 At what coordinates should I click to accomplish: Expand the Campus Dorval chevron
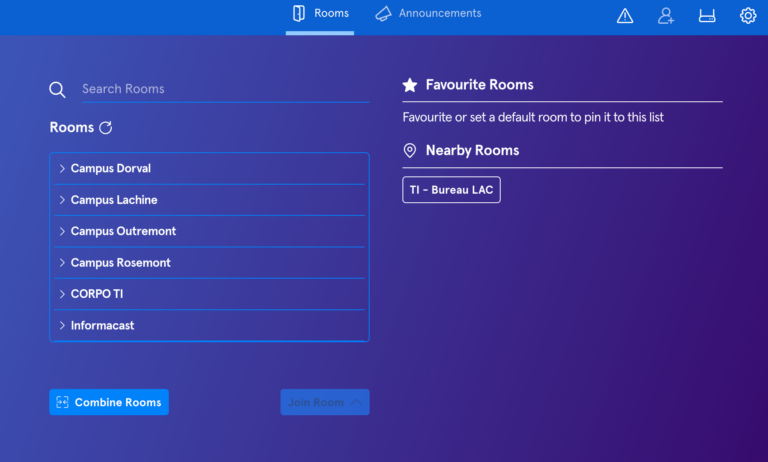coord(62,169)
